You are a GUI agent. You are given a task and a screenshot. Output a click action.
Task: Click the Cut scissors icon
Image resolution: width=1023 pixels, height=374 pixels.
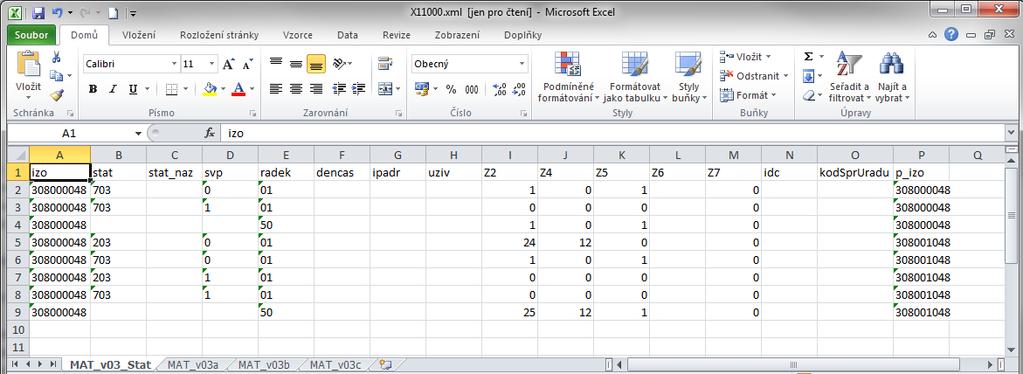coord(56,57)
